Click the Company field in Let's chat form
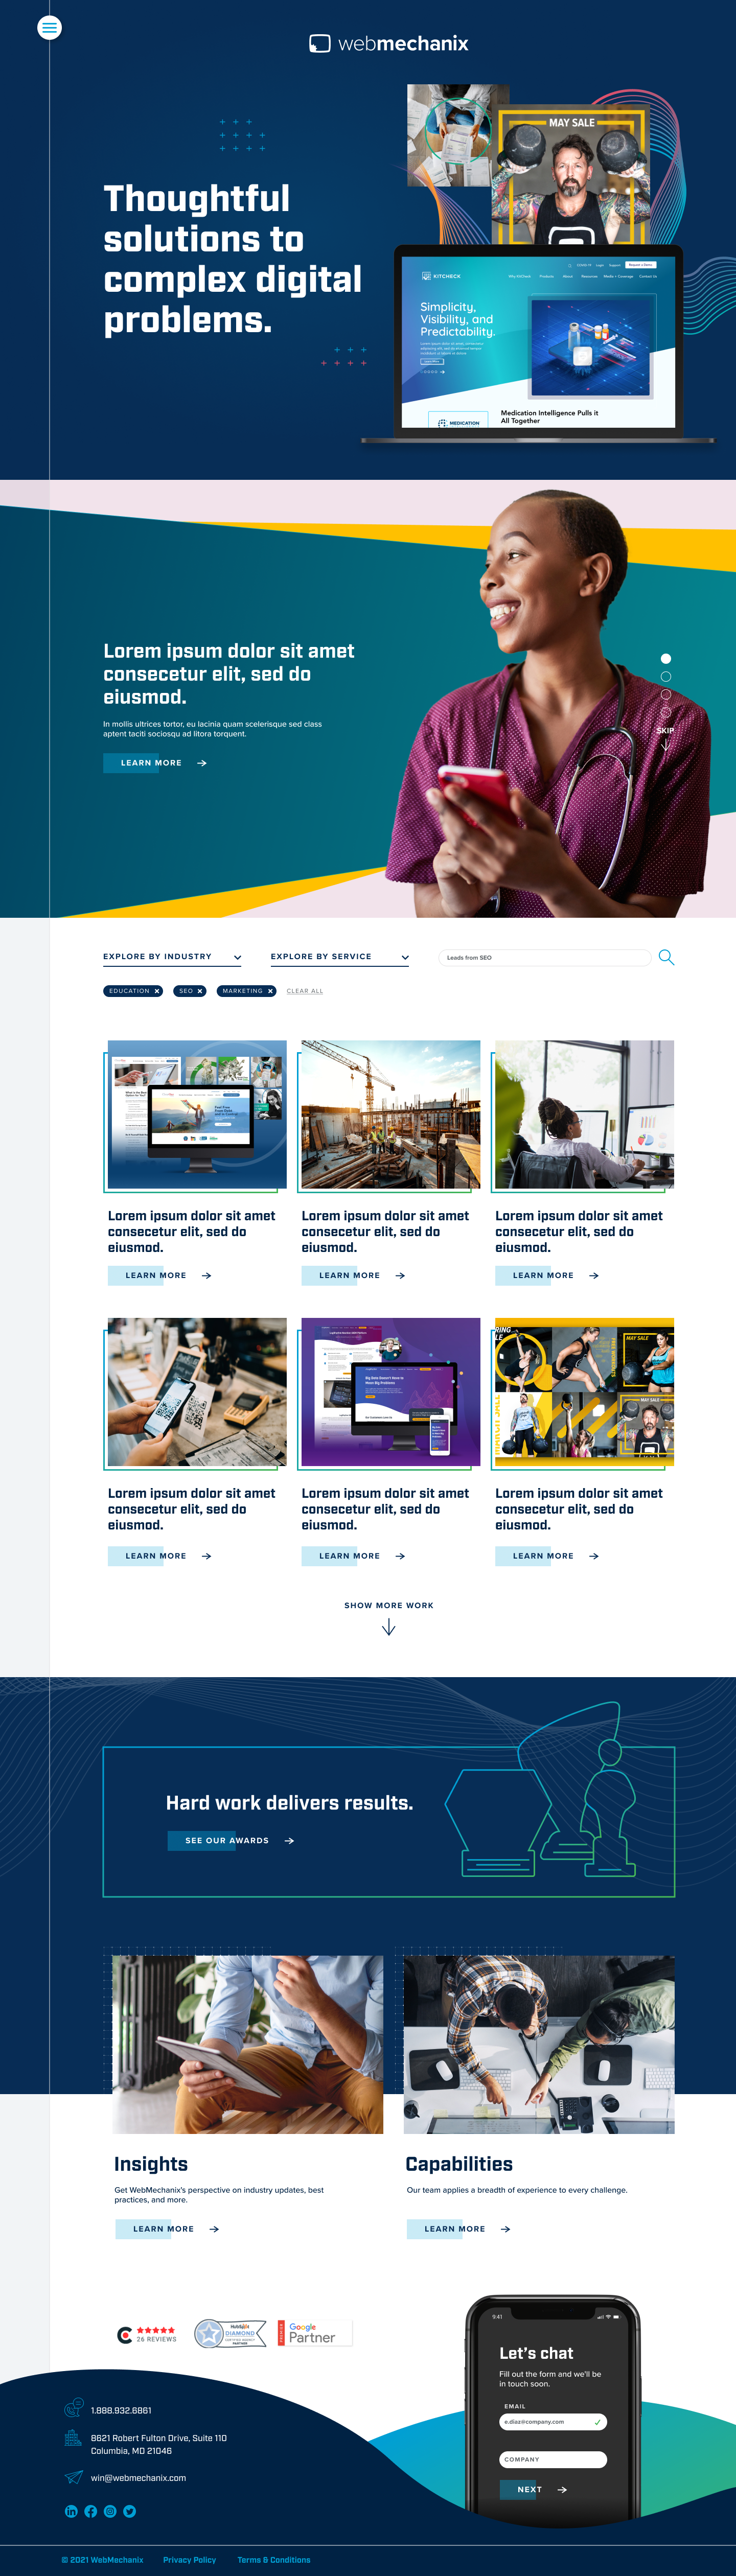This screenshot has height=2576, width=736. pyautogui.click(x=553, y=2459)
